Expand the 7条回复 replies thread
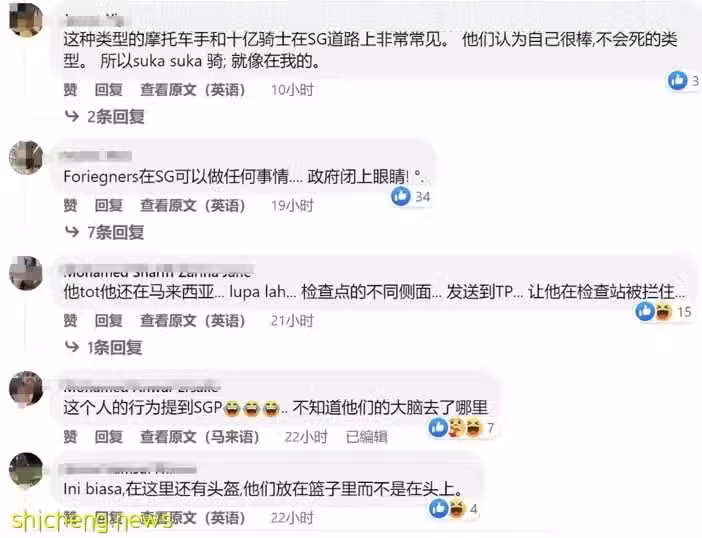This screenshot has height=538, width=702. coord(105,232)
